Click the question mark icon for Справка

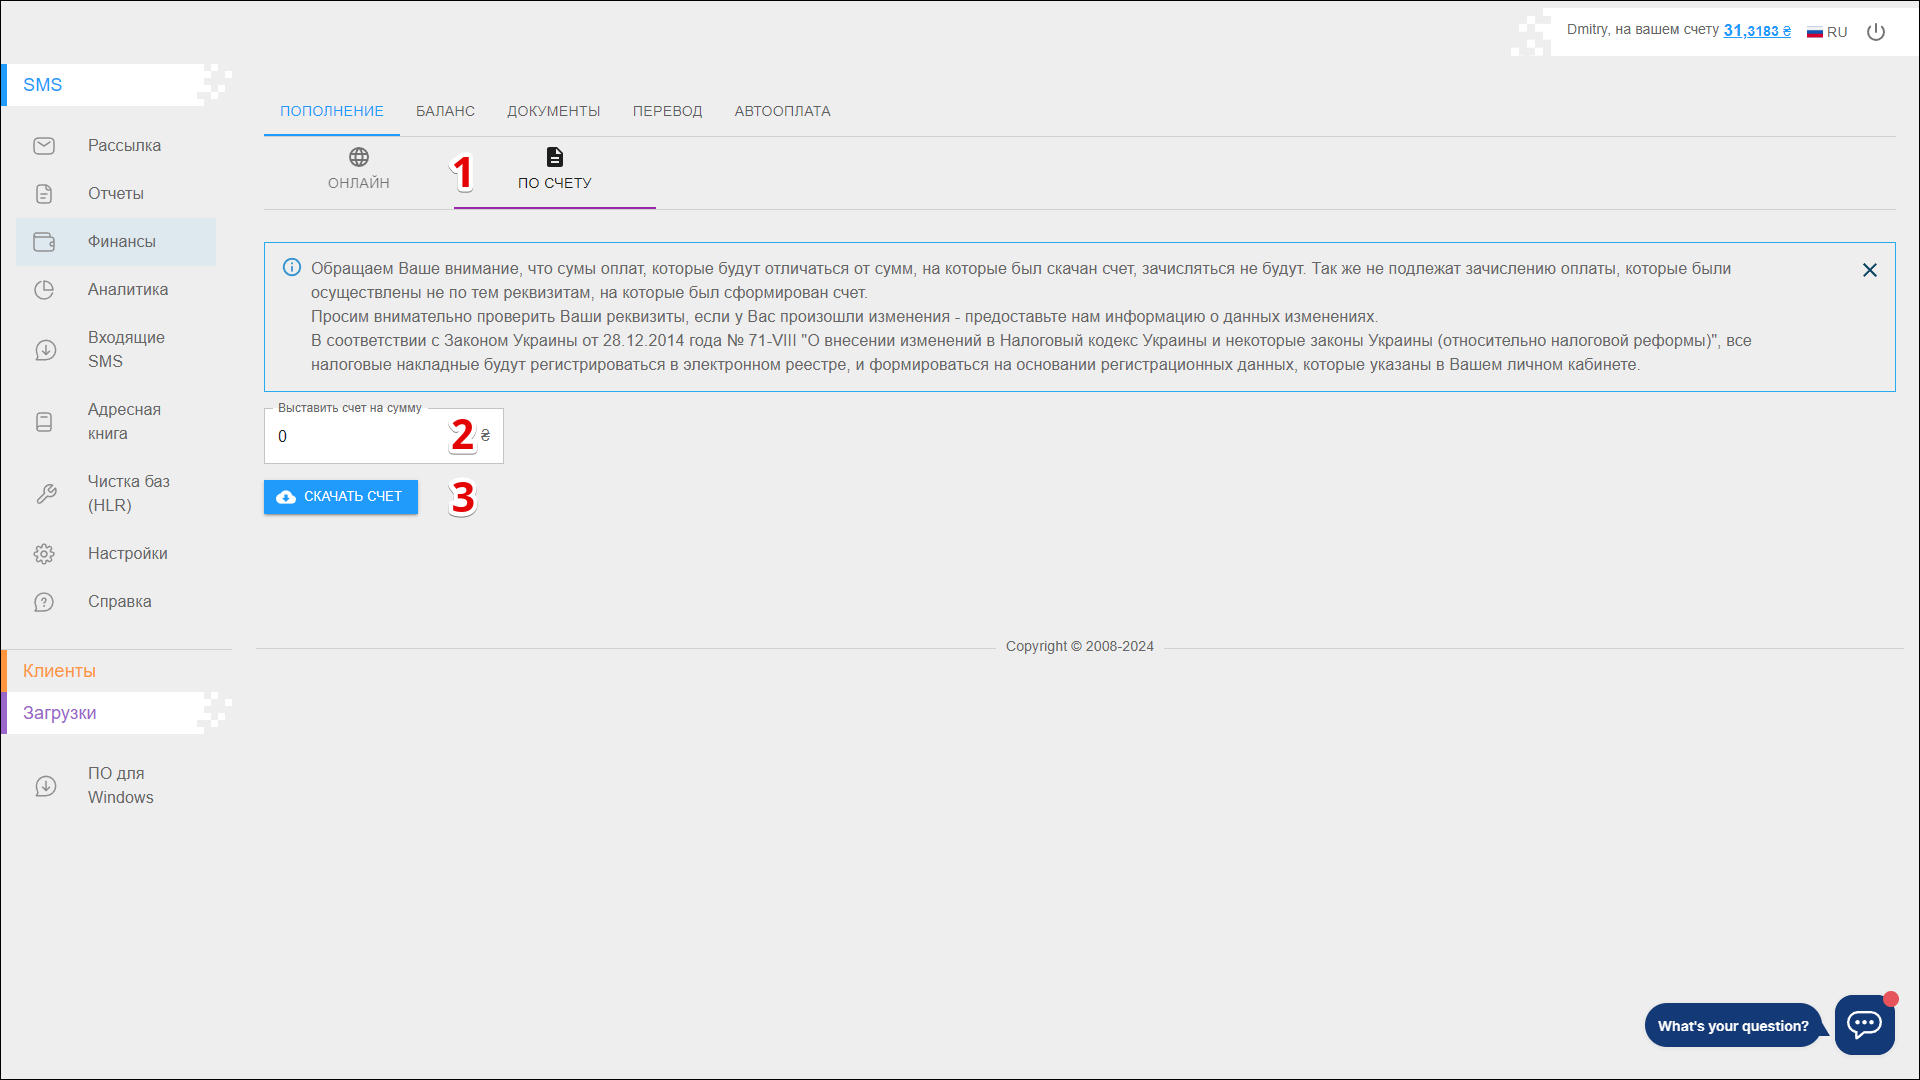pos(44,602)
